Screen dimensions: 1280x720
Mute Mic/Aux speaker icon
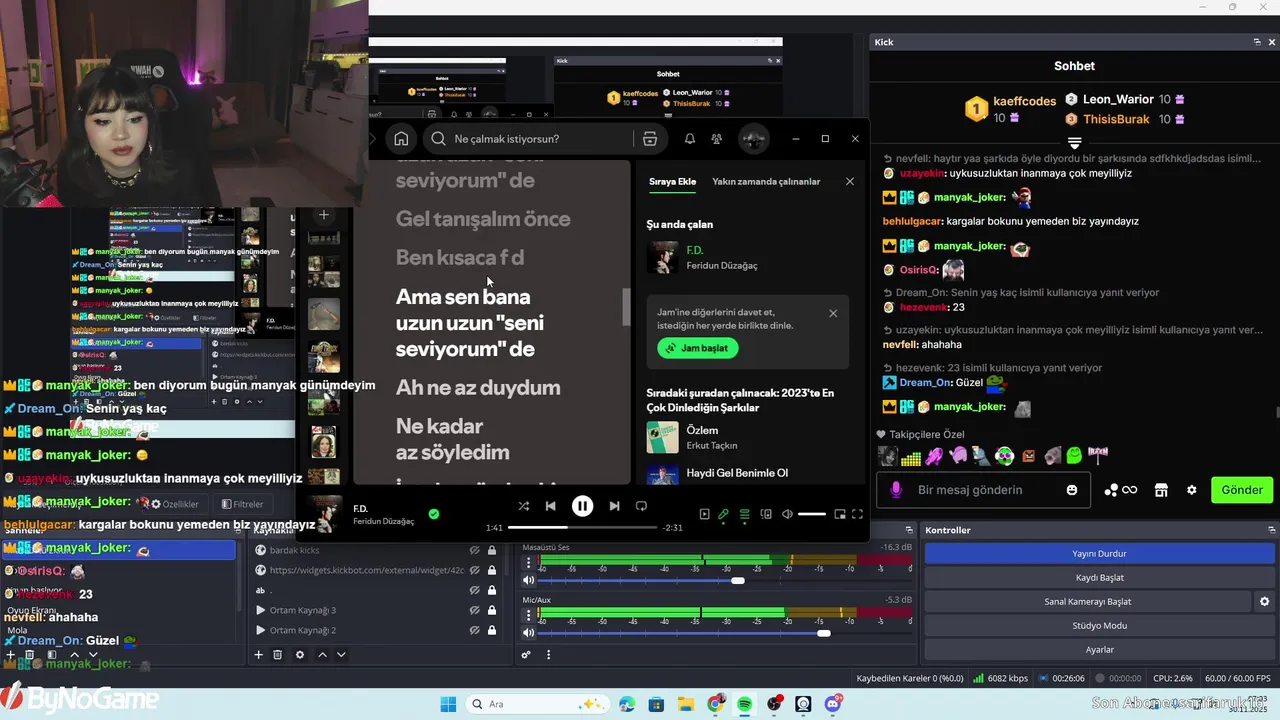click(529, 633)
